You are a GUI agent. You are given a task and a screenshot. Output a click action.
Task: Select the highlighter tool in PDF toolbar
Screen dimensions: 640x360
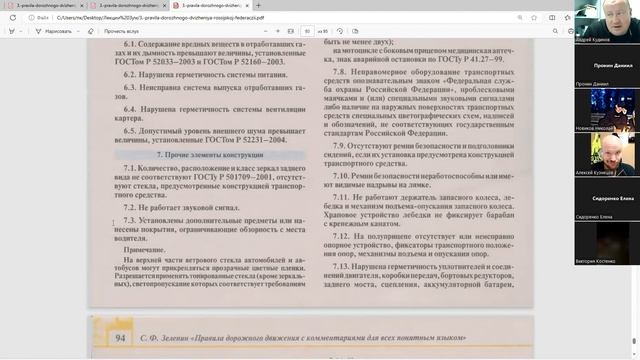click(12, 31)
